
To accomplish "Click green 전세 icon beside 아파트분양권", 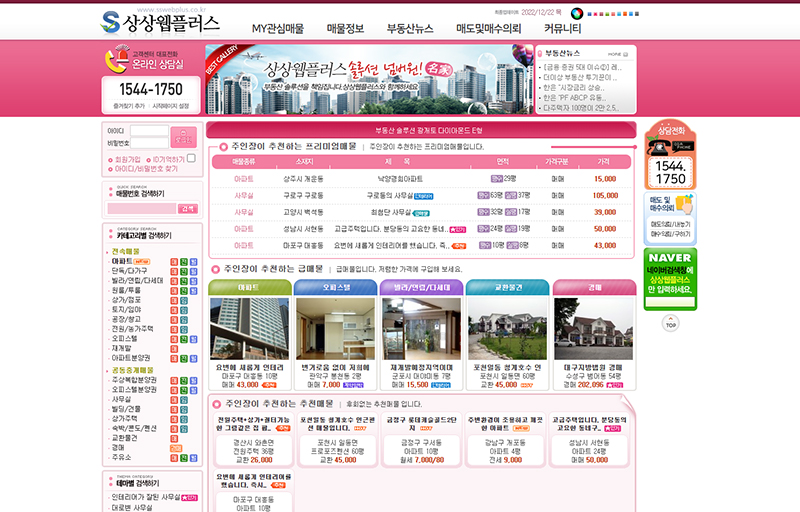I will pyautogui.click(x=184, y=359).
